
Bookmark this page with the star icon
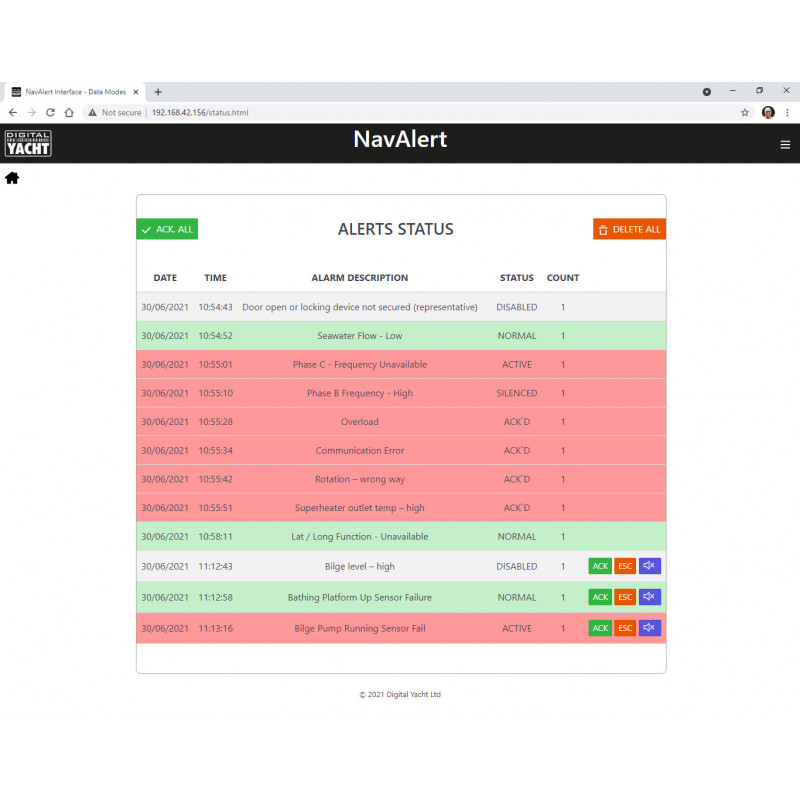point(745,113)
